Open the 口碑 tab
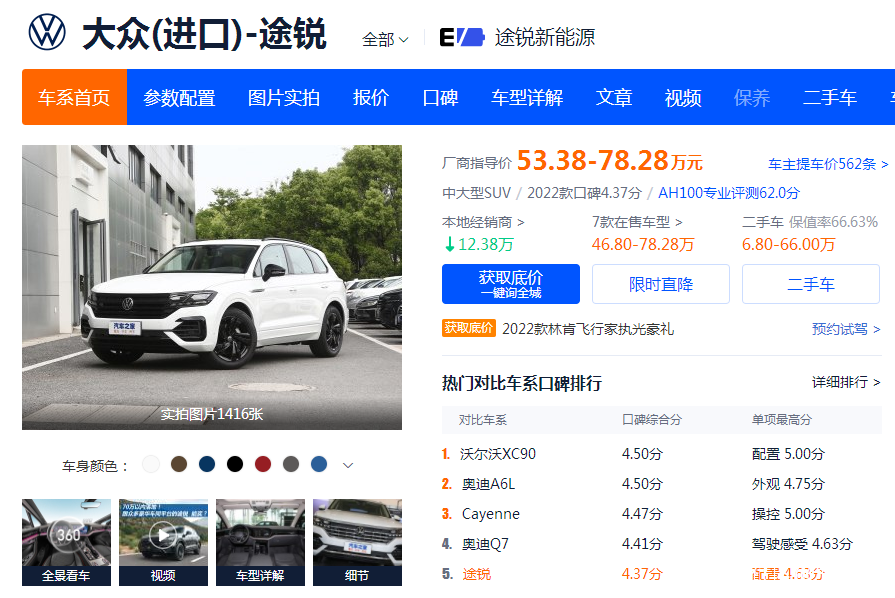895x598 pixels. click(x=440, y=98)
